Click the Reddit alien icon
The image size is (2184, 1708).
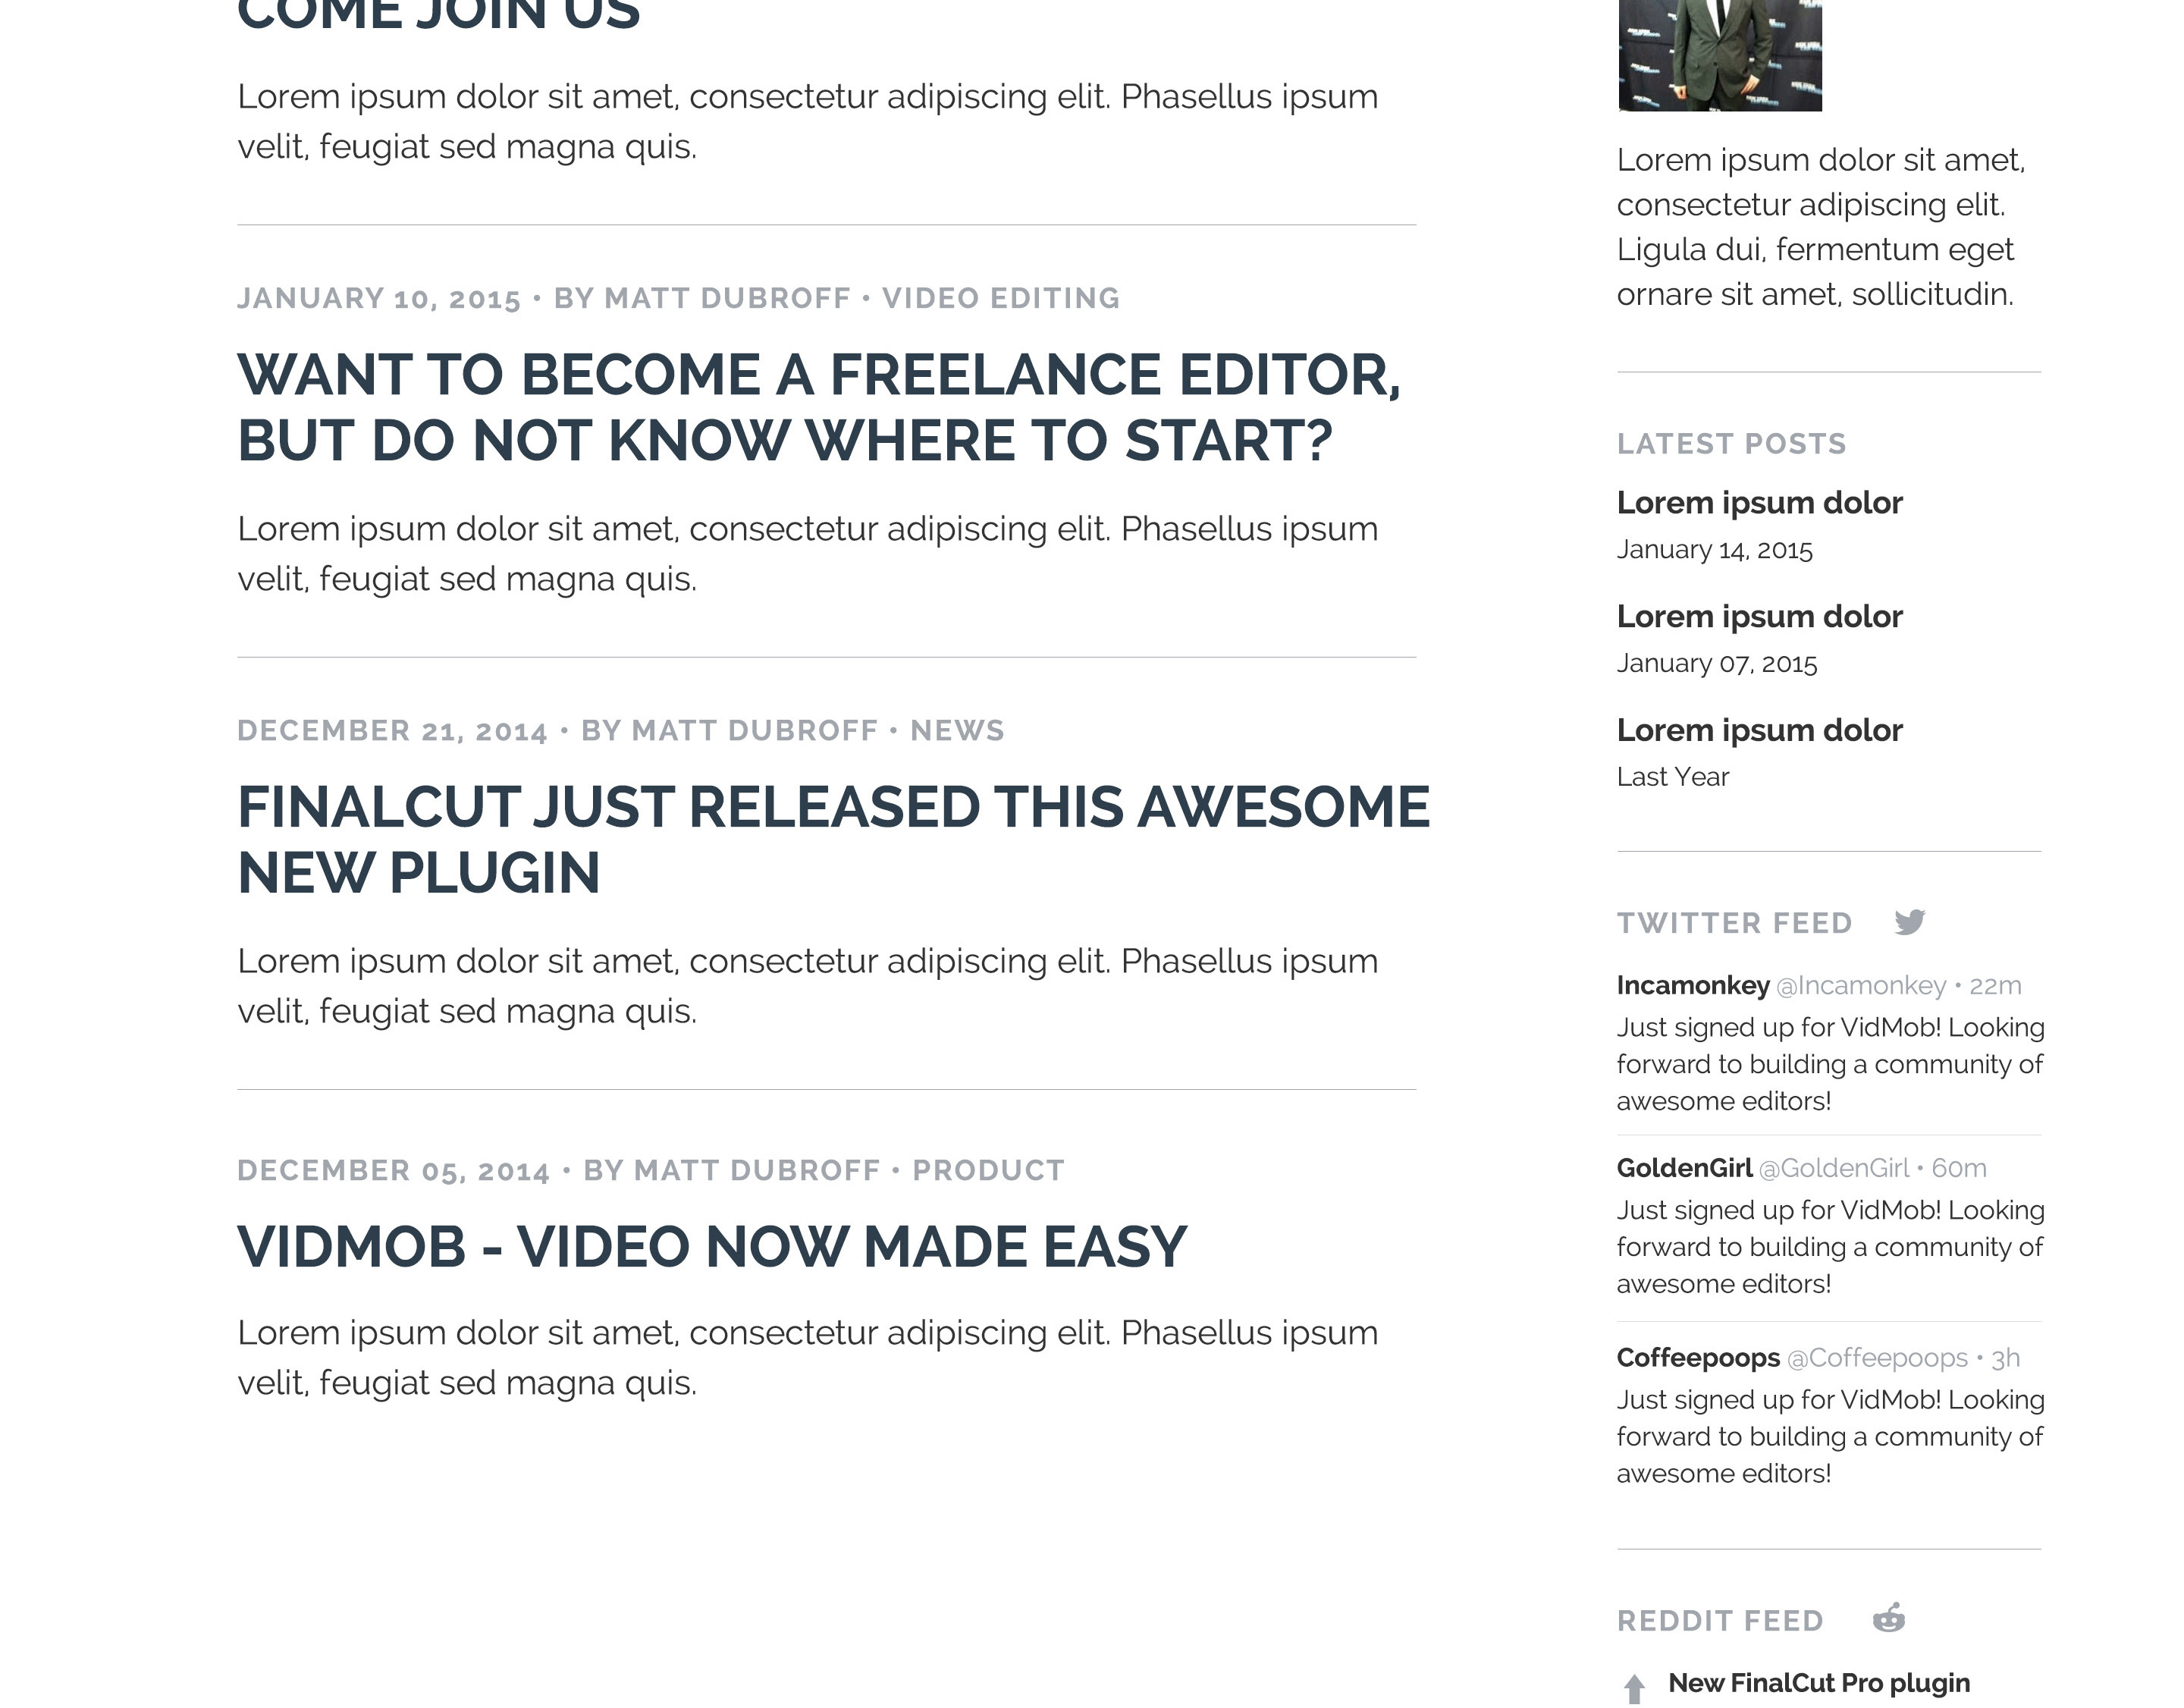click(x=1889, y=1618)
